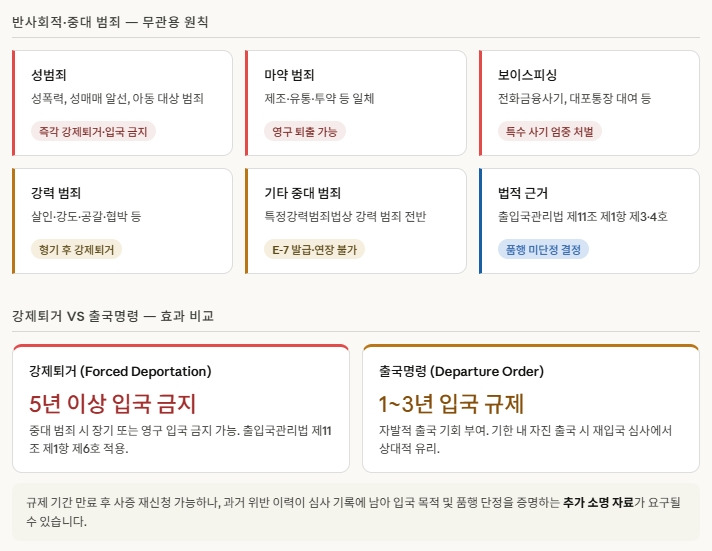Click the bold 추가 소명 자료 text
Image resolution: width=712 pixels, height=551 pixels.
click(598, 502)
